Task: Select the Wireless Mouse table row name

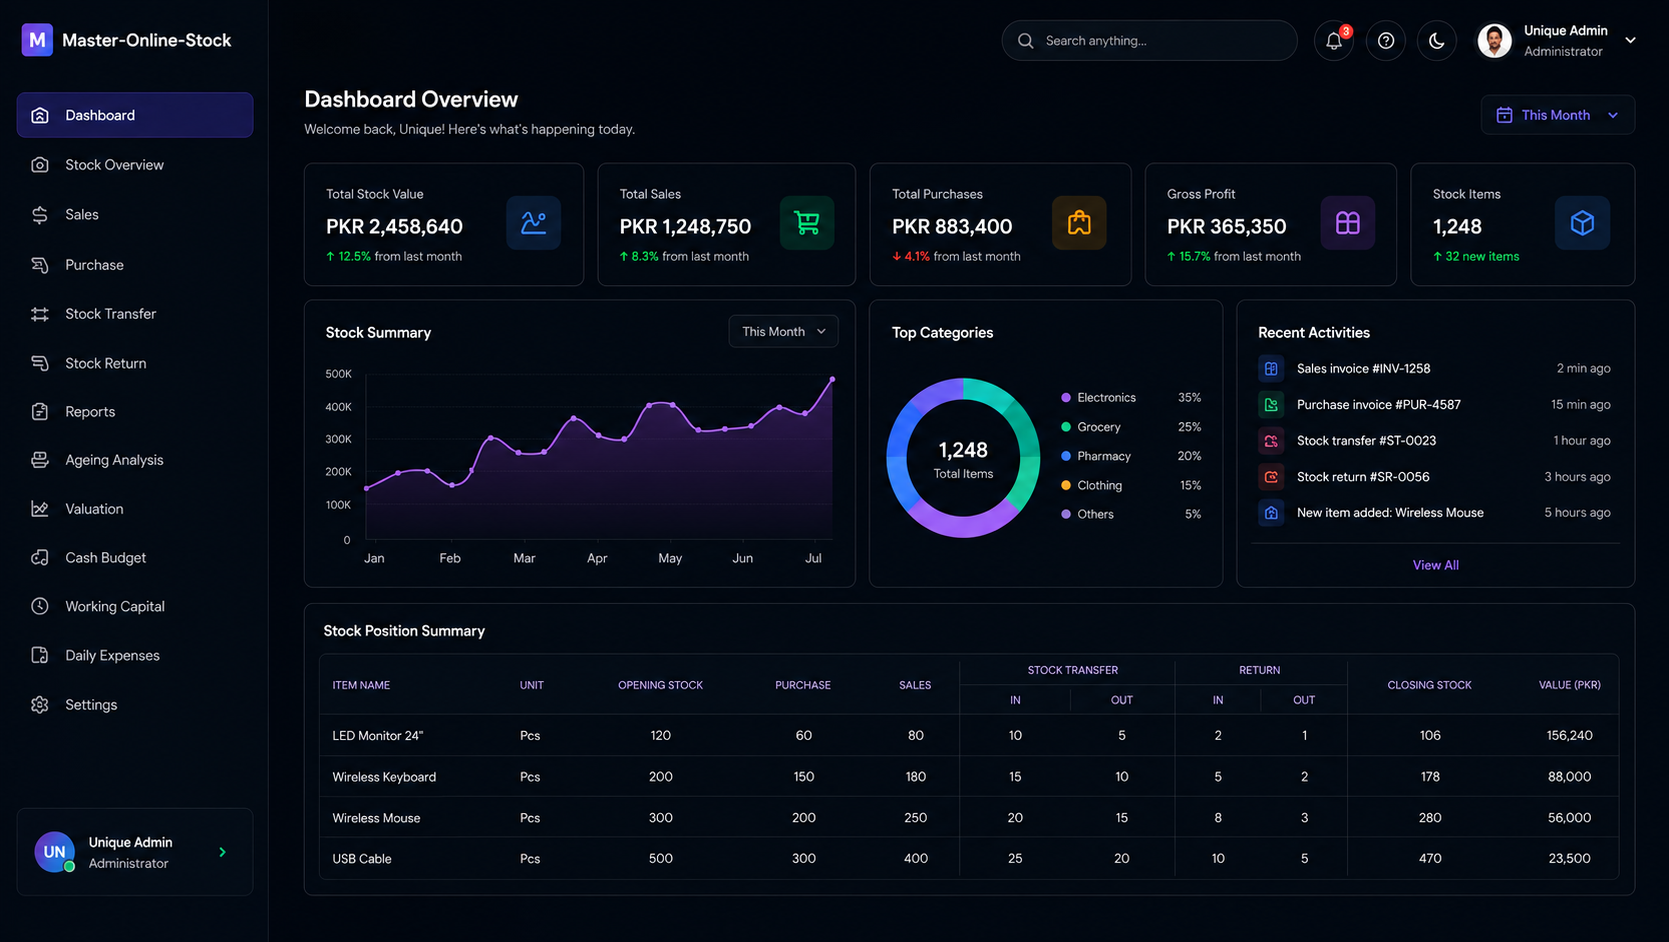Action: tap(376, 818)
